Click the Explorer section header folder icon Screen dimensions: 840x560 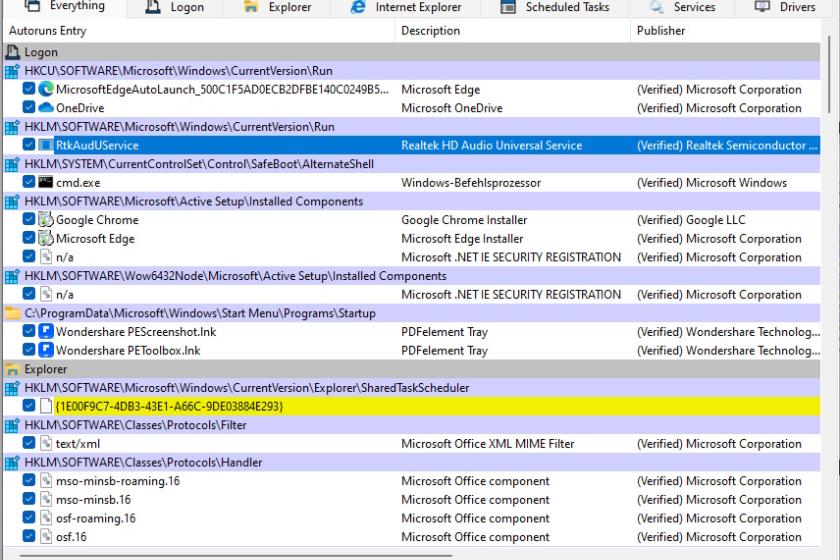pos(12,369)
